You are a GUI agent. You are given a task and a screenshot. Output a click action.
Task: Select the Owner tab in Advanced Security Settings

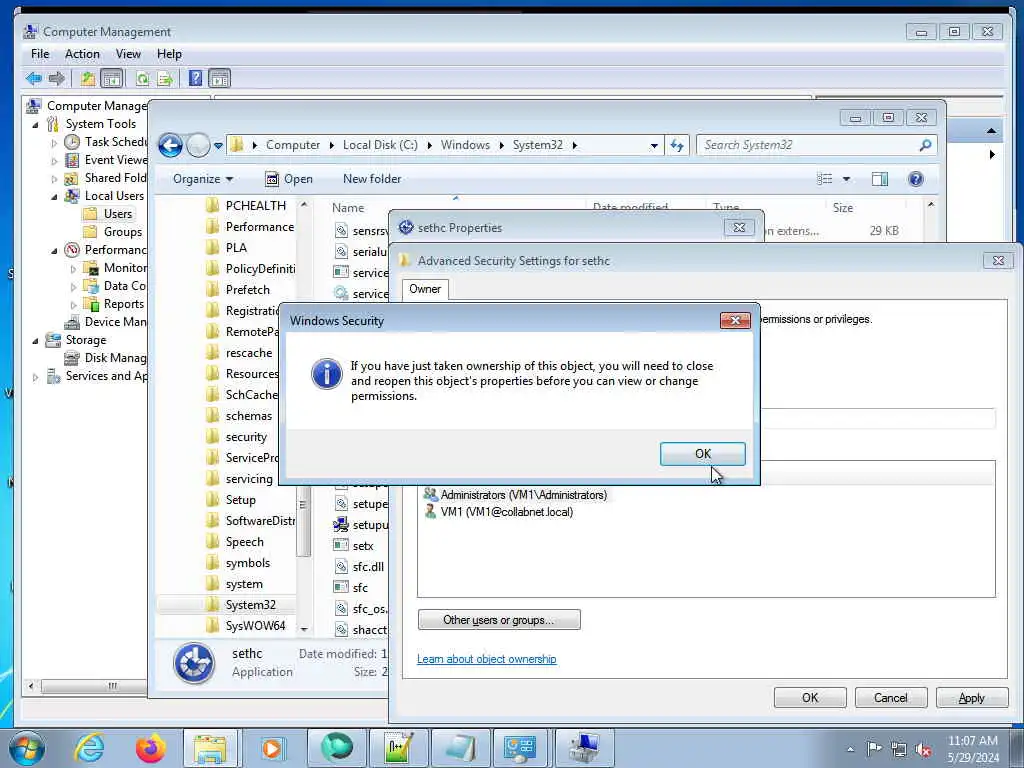pyautogui.click(x=425, y=289)
